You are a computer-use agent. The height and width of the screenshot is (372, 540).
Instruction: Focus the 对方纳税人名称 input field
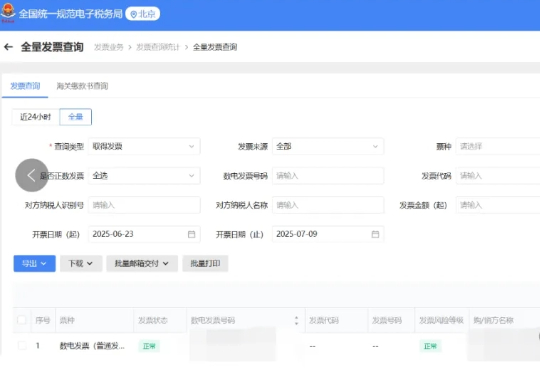pyautogui.click(x=328, y=205)
